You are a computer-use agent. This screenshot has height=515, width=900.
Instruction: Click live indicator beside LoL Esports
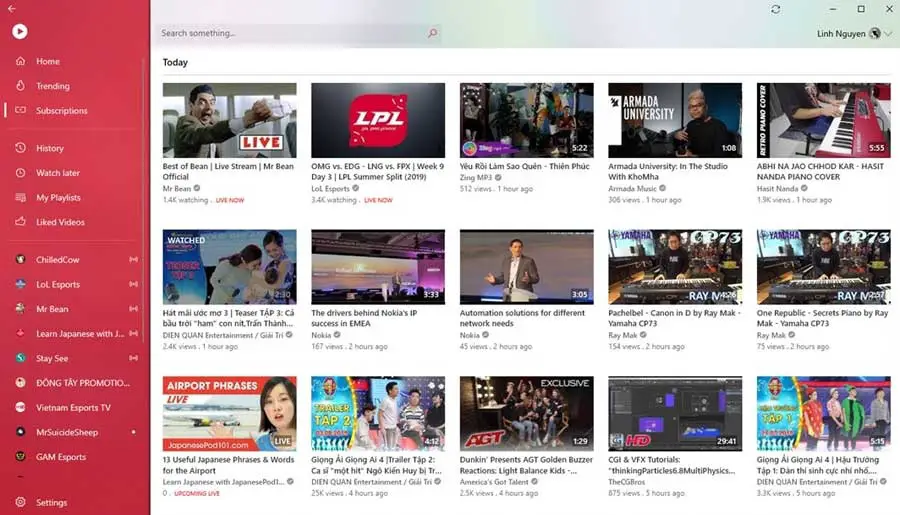point(133,284)
